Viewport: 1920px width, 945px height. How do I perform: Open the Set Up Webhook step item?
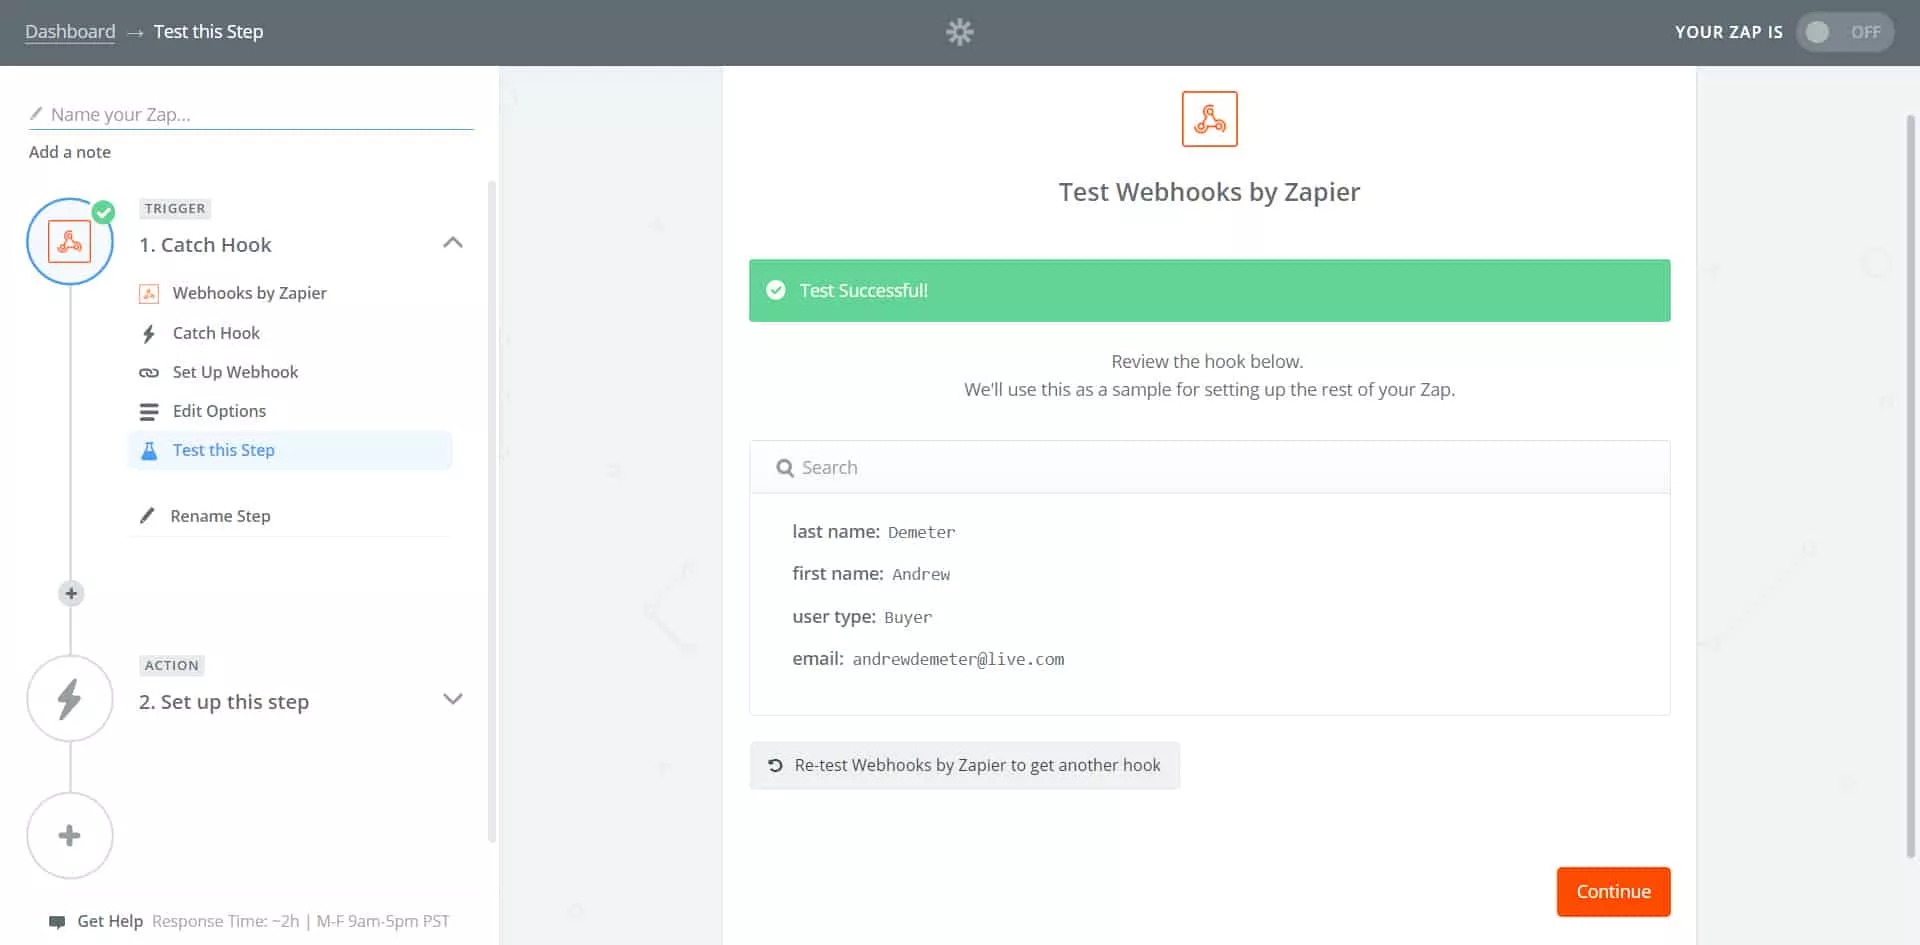point(235,372)
